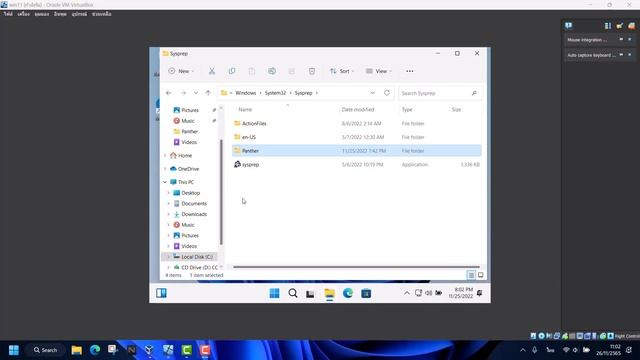Viewport: 640px width, 360px height.
Task: Click guest taskbar File Explorer icon
Action: pos(329,293)
